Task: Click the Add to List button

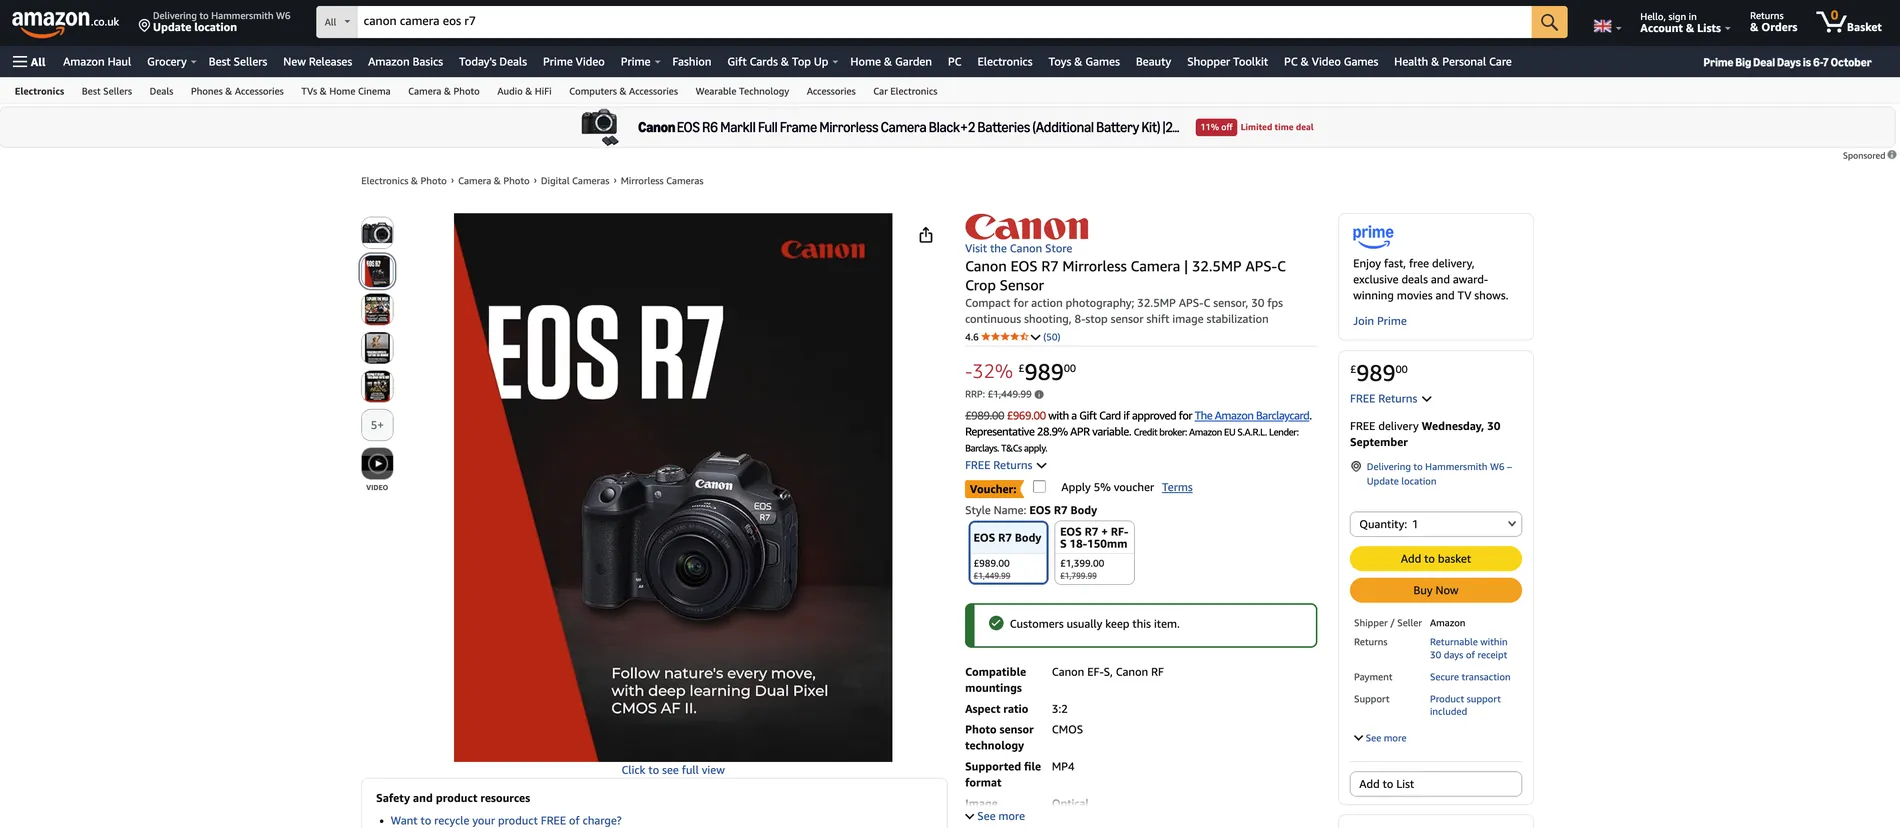Action: click(1435, 784)
